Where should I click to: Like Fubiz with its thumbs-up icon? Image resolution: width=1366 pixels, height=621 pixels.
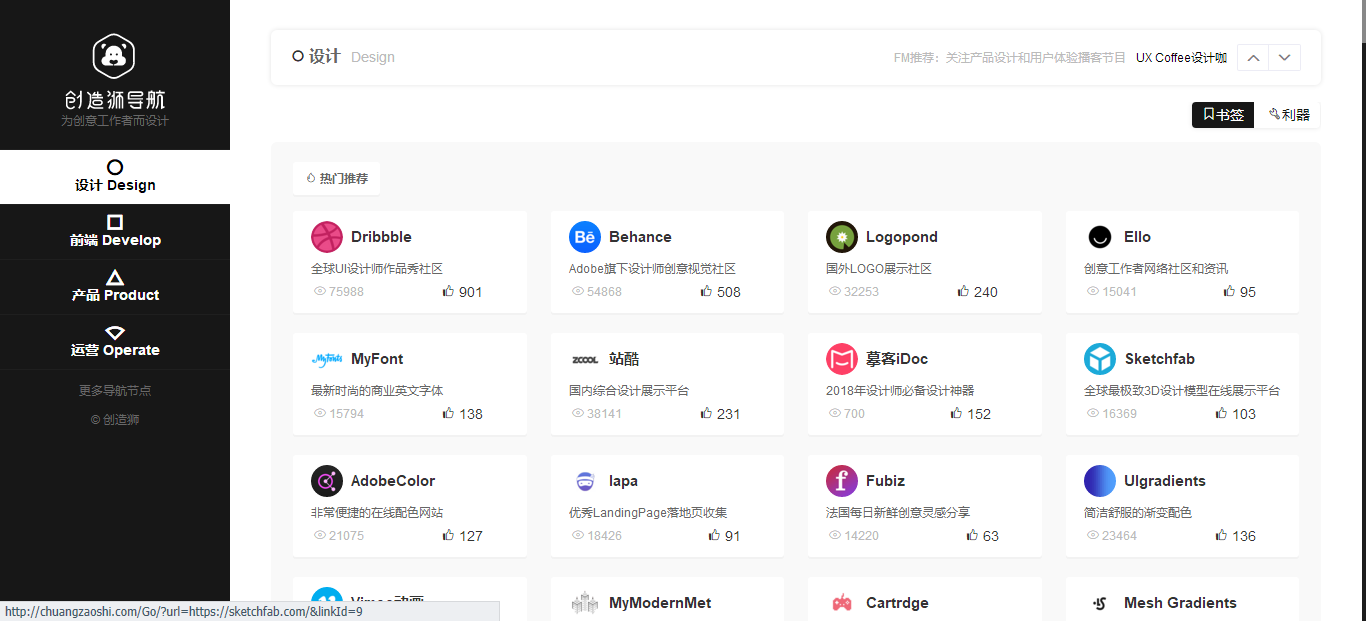972,535
